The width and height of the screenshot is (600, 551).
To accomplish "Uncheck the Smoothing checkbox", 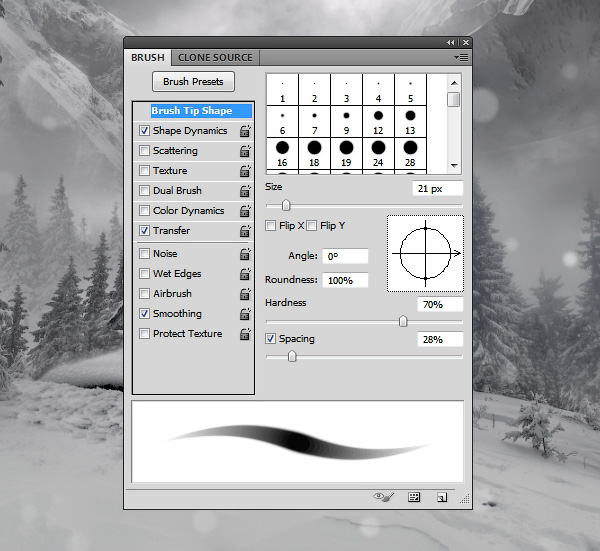I will (144, 313).
